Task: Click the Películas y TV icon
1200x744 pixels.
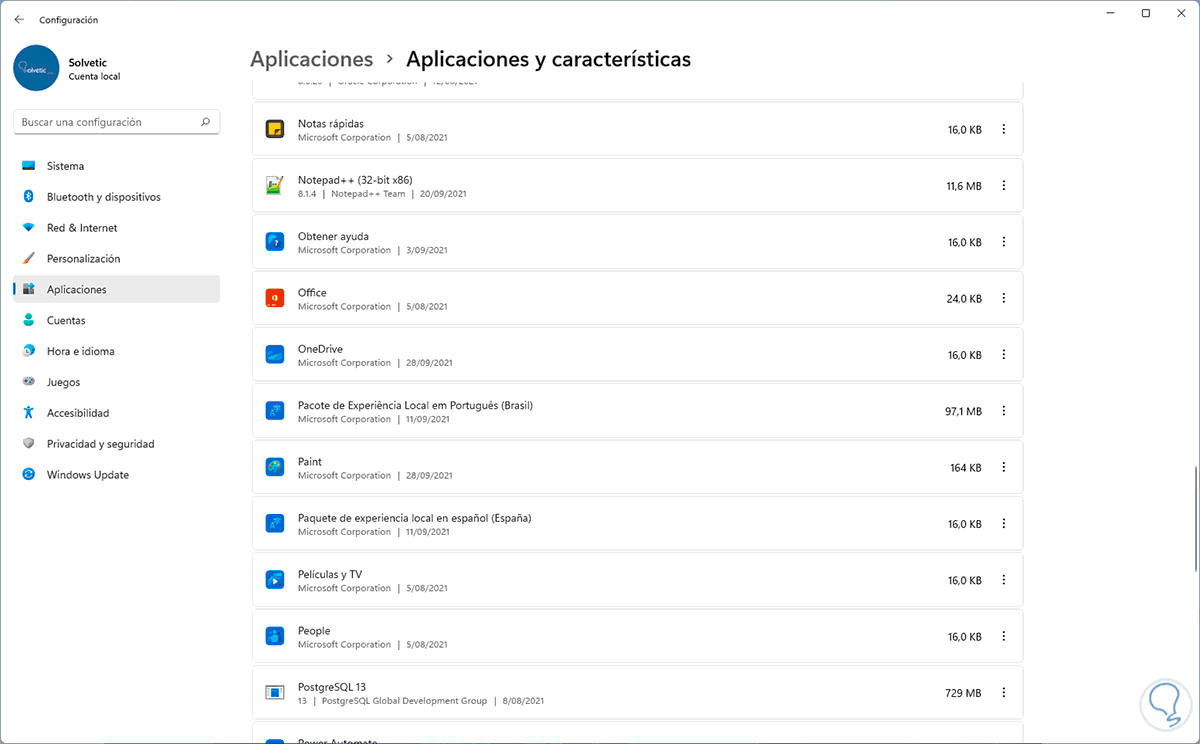Action: tap(275, 580)
